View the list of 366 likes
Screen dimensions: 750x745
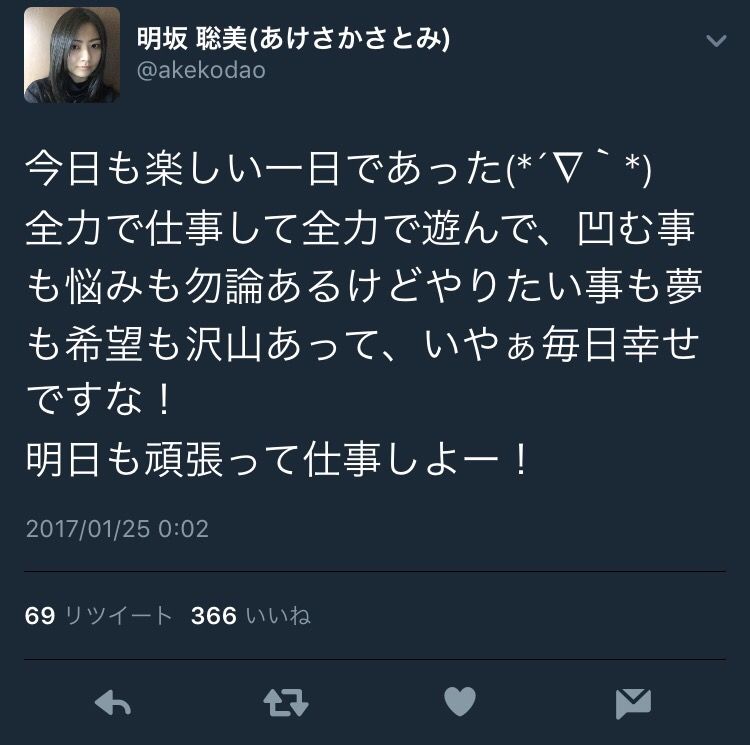tap(251, 615)
